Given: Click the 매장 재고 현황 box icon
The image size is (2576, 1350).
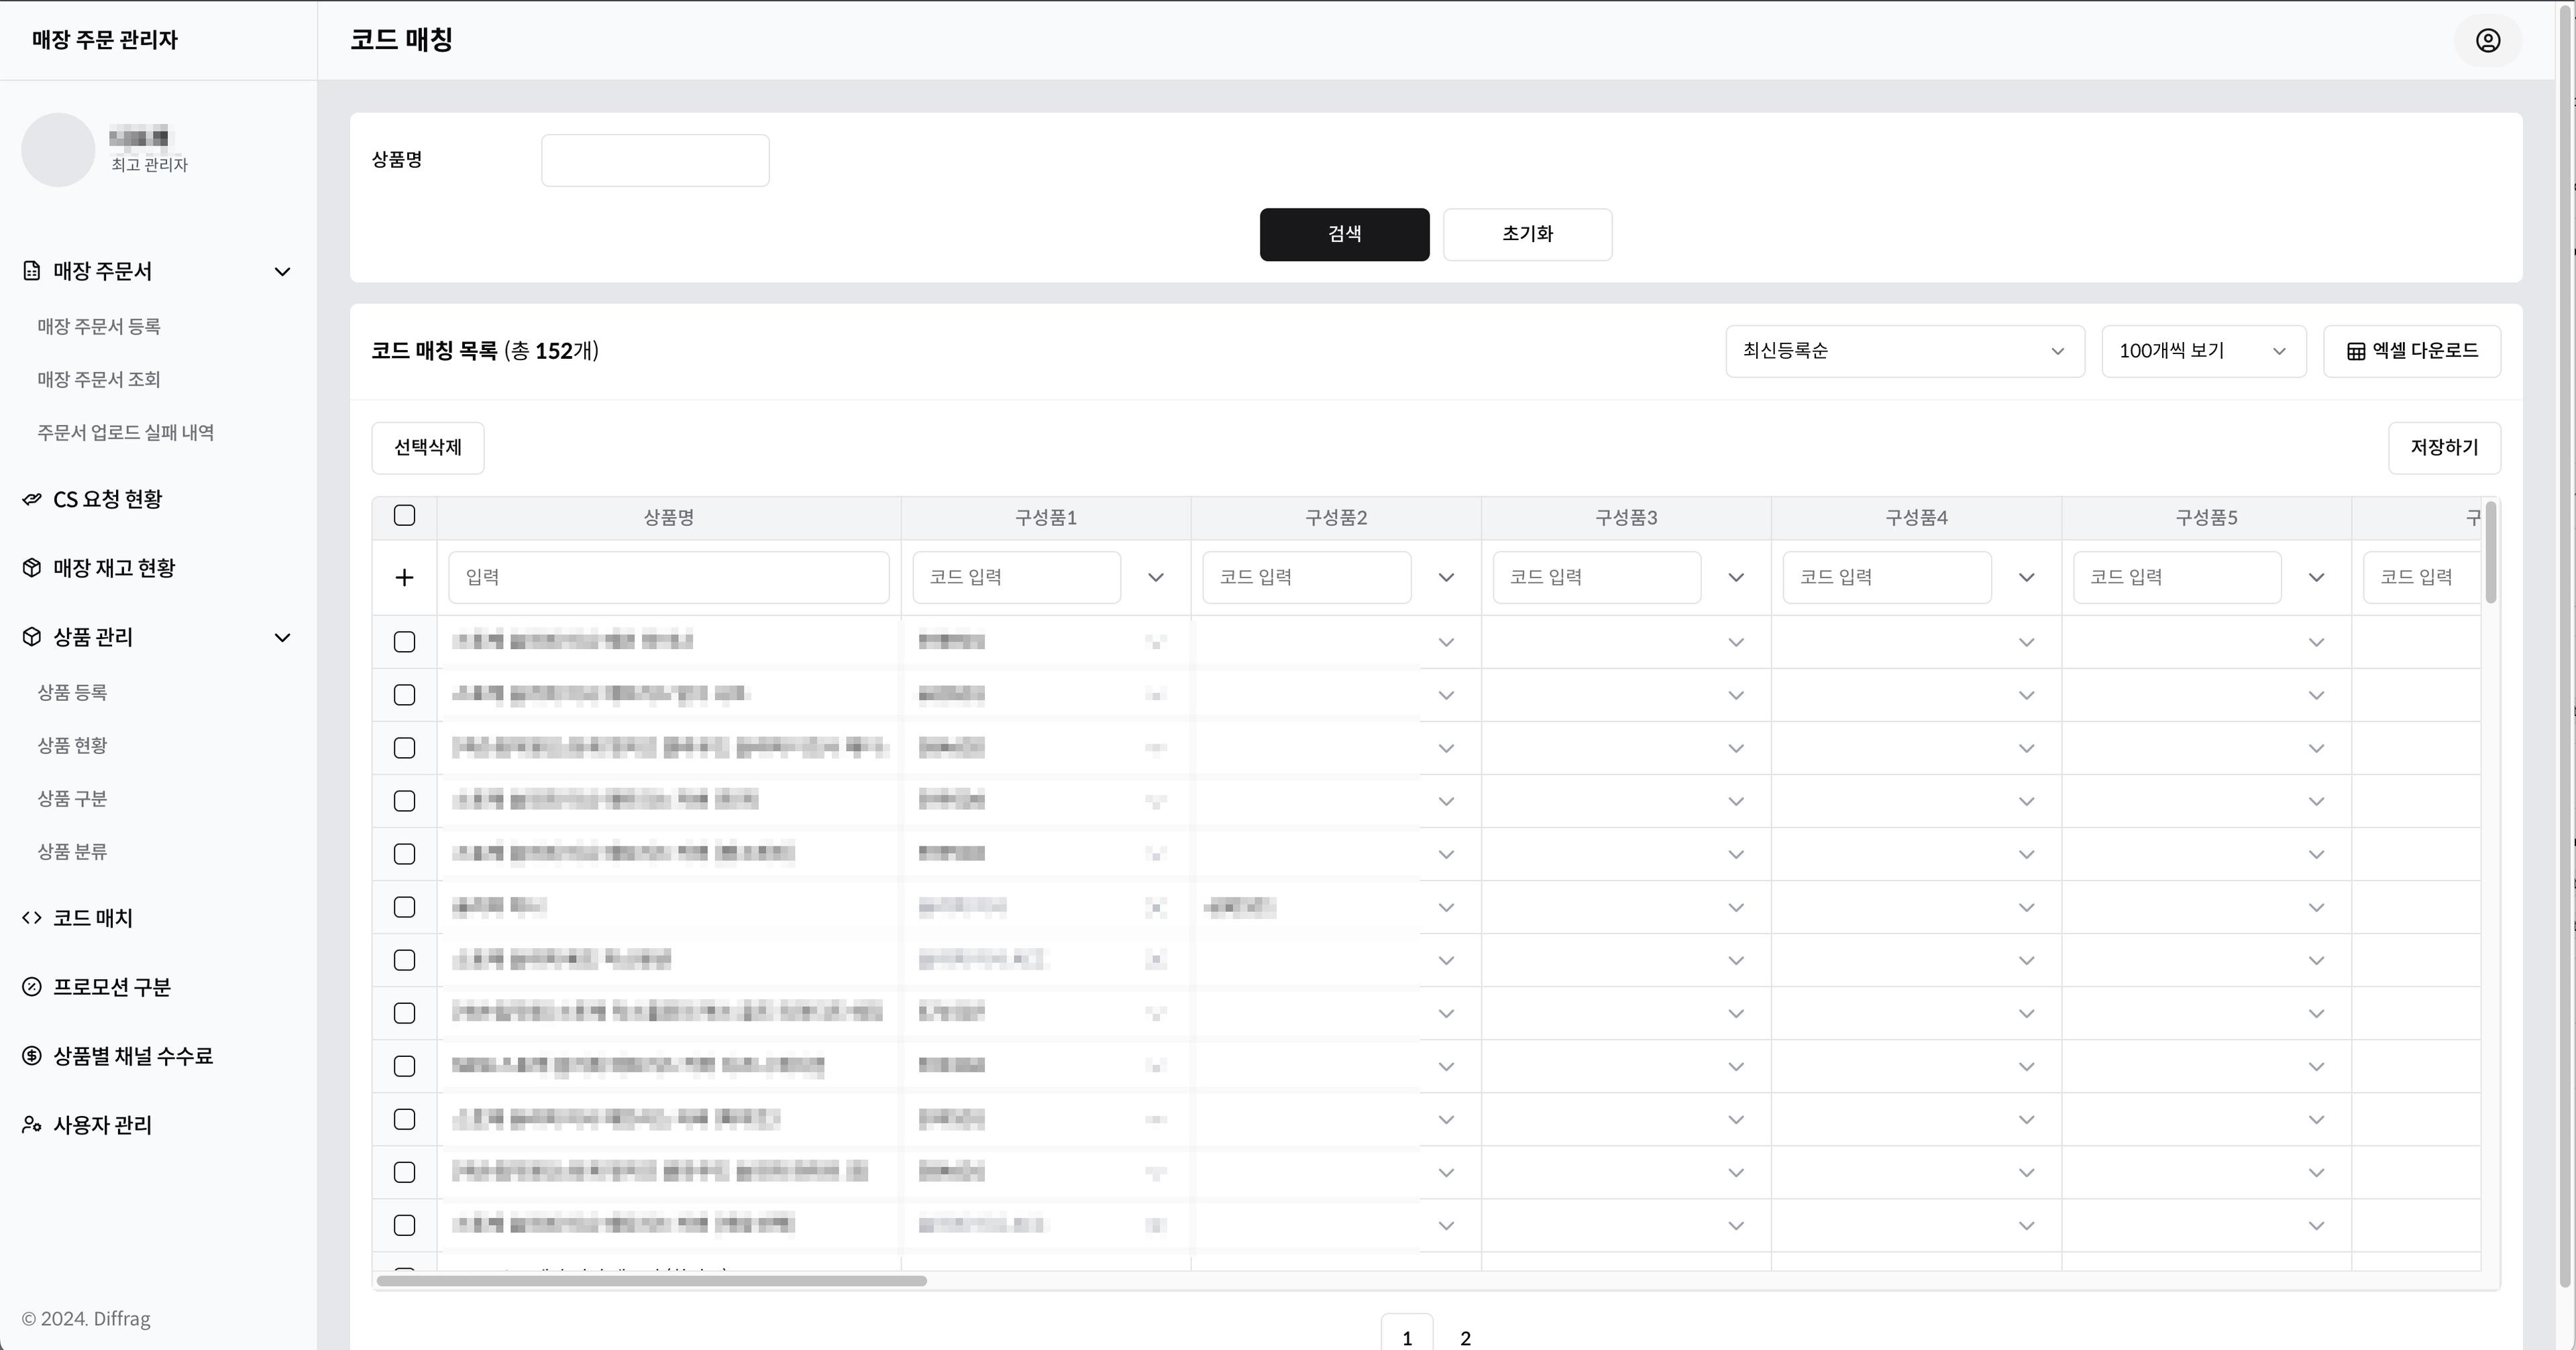Looking at the screenshot, I should tap(32, 568).
